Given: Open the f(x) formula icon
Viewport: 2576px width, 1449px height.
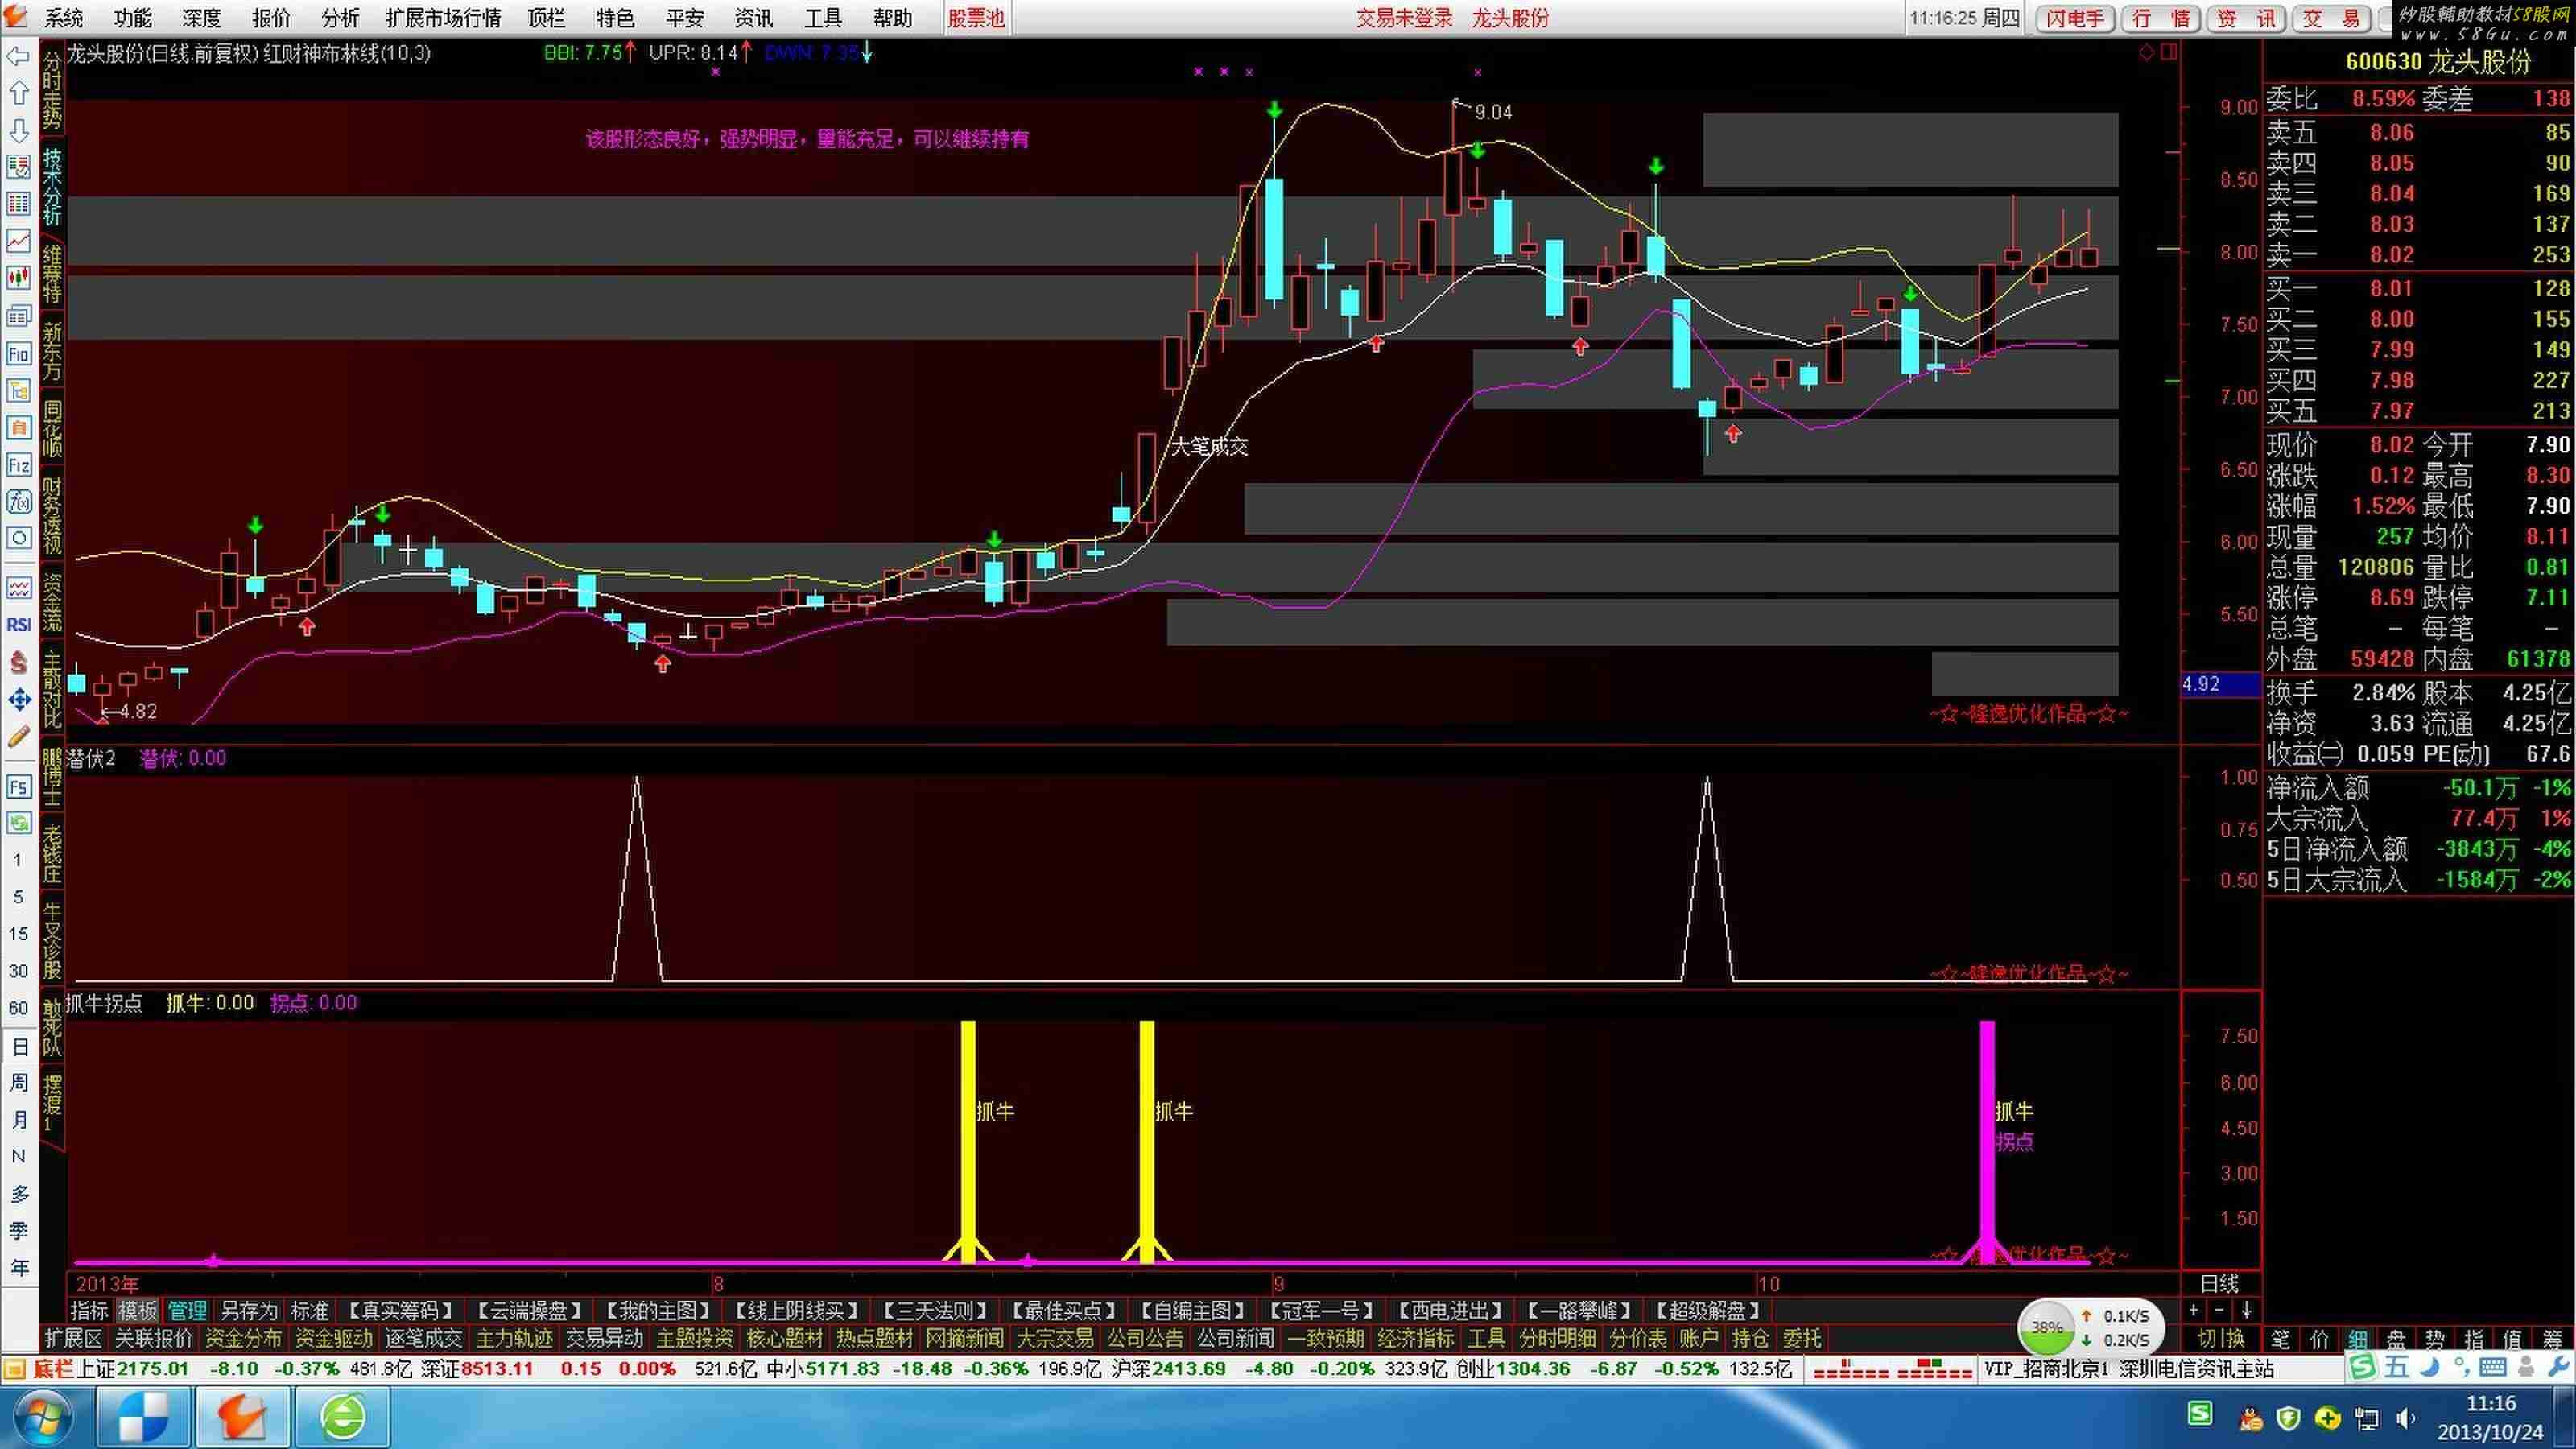Looking at the screenshot, I should coord(18,502).
